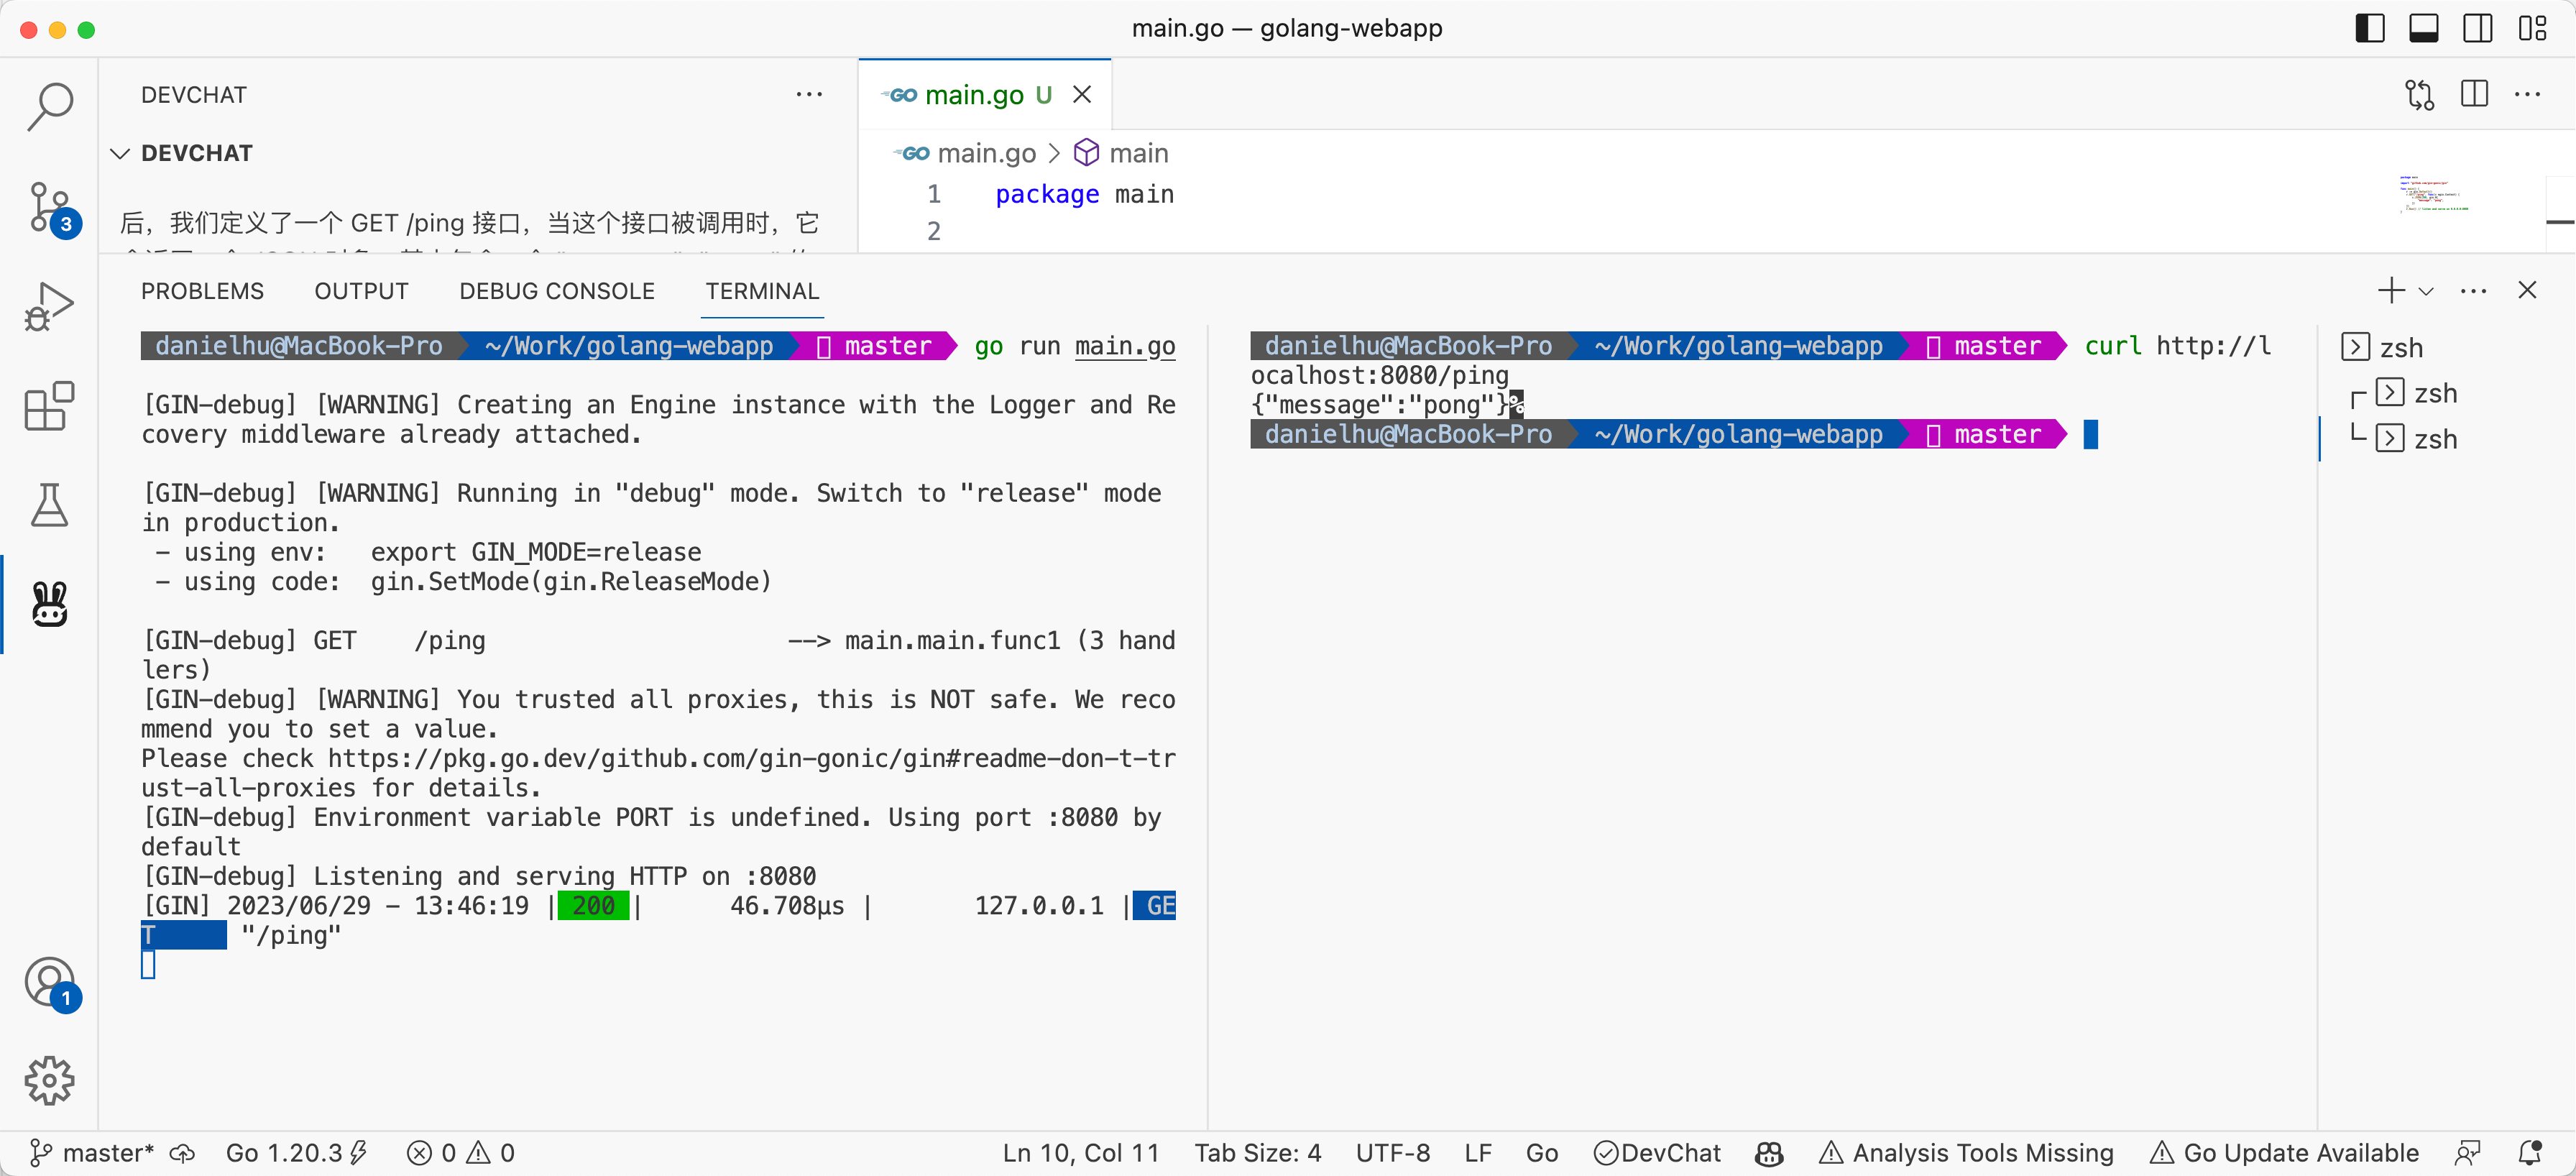Click Analysis Tools Missing warning

click(x=1966, y=1153)
